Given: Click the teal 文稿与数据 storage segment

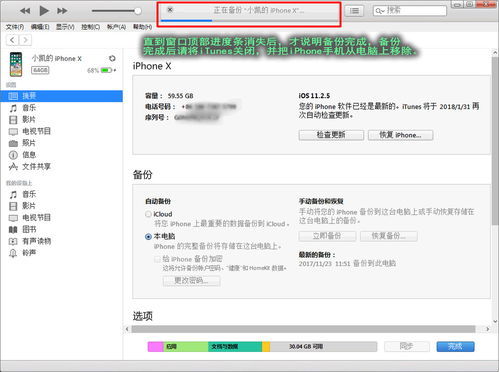Looking at the screenshot, I should [x=235, y=347].
